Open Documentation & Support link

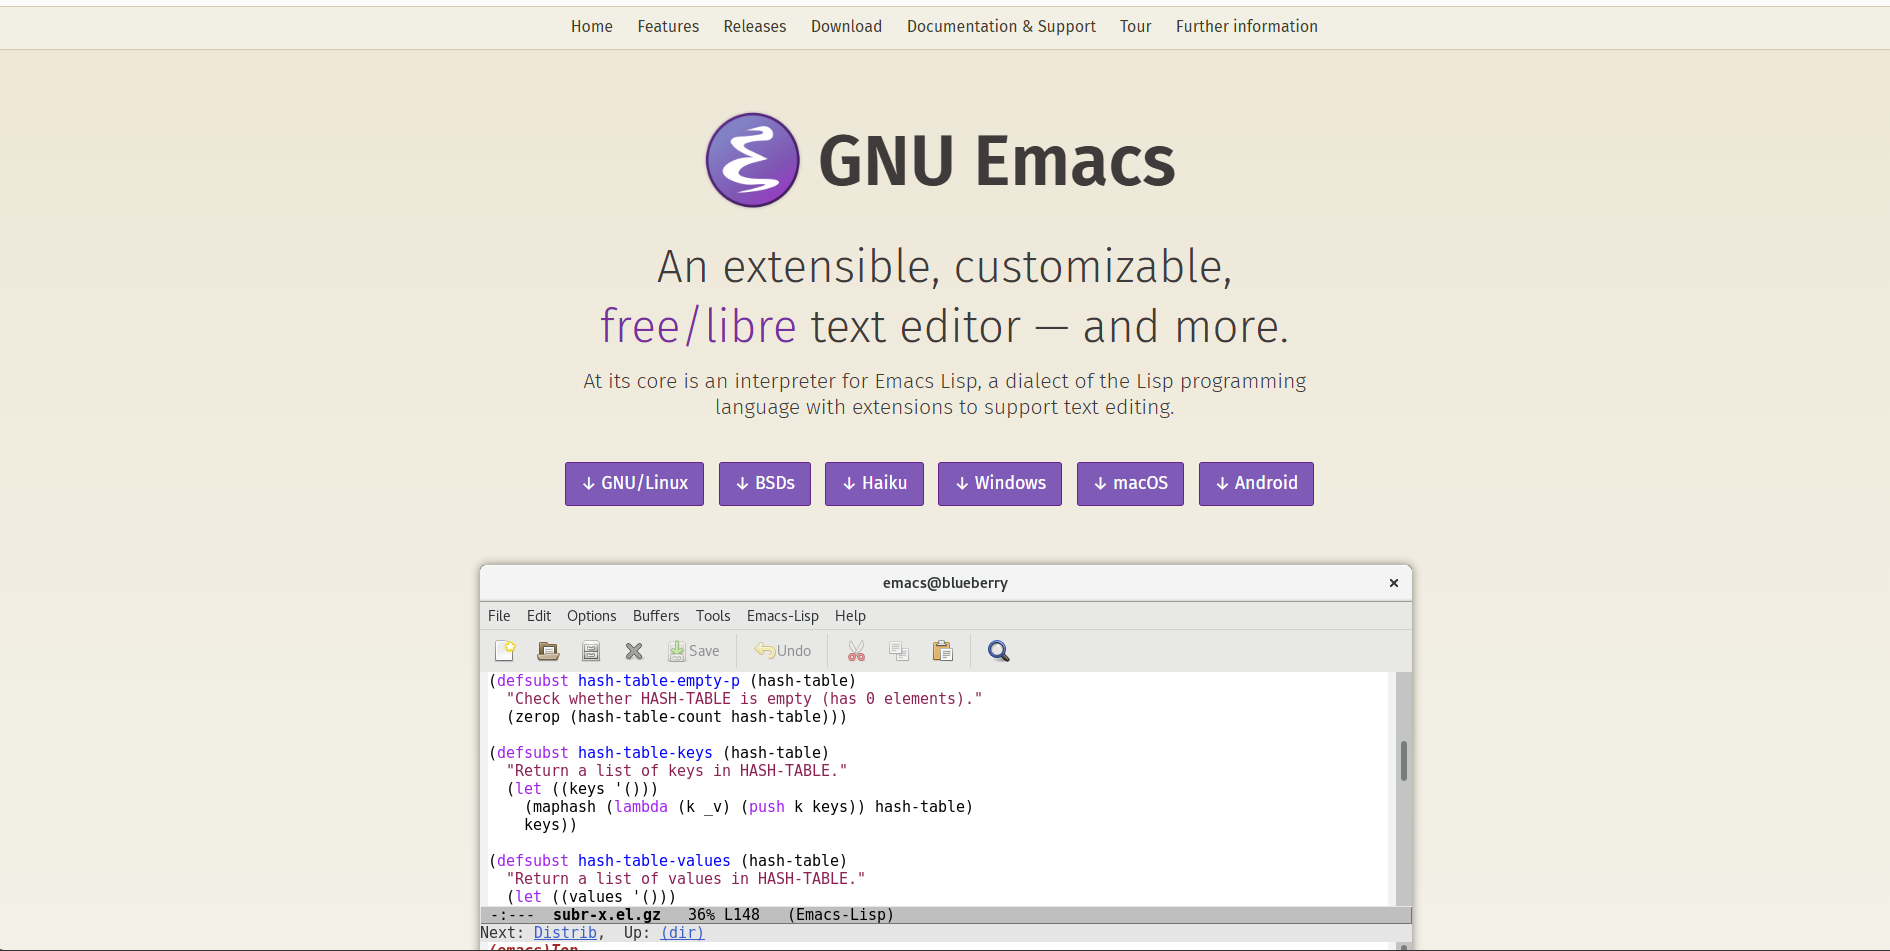[x=1001, y=27]
